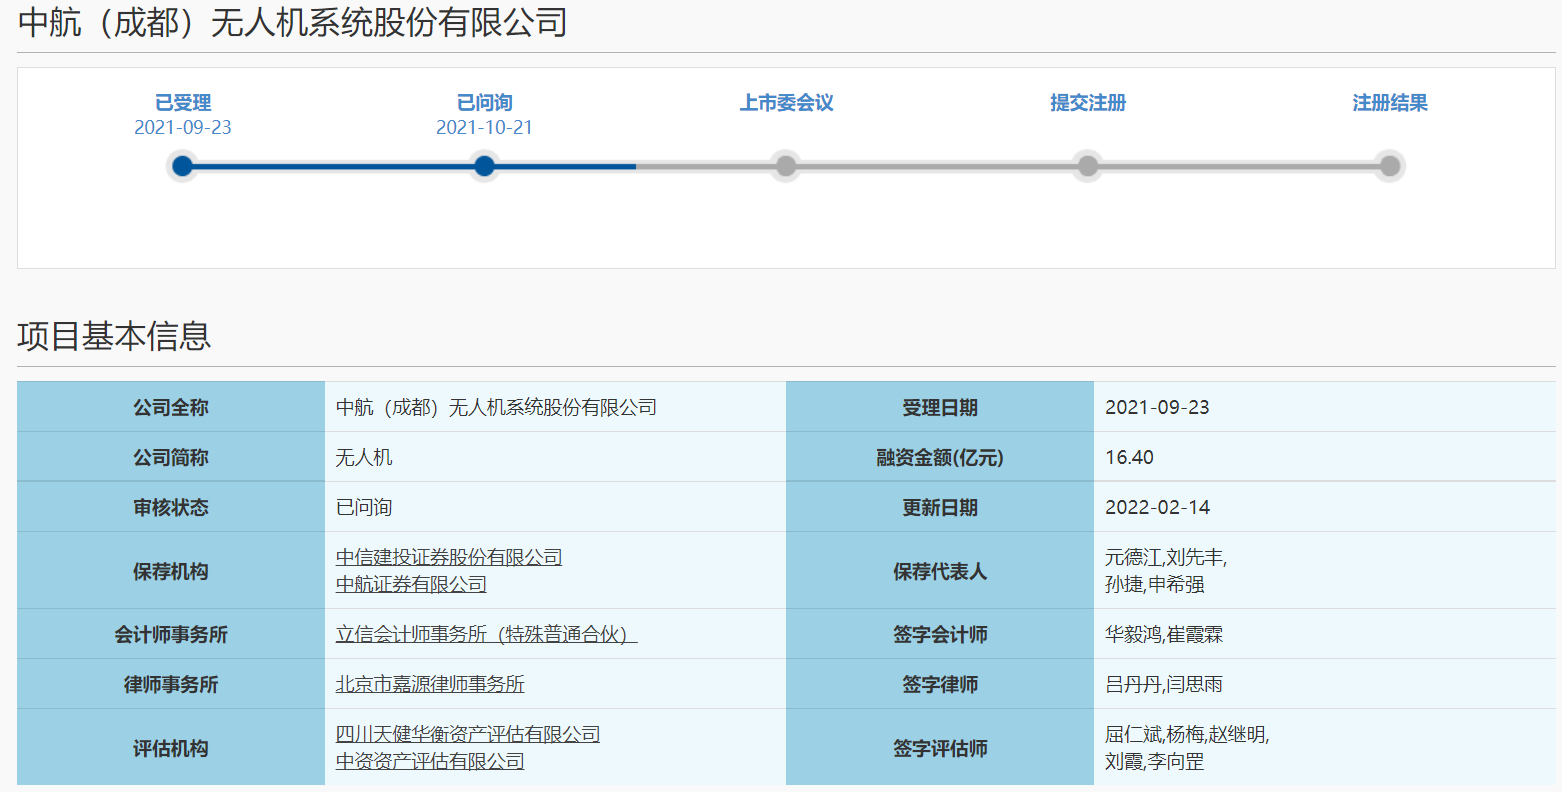Click the 公司全称 header cell

click(171, 407)
